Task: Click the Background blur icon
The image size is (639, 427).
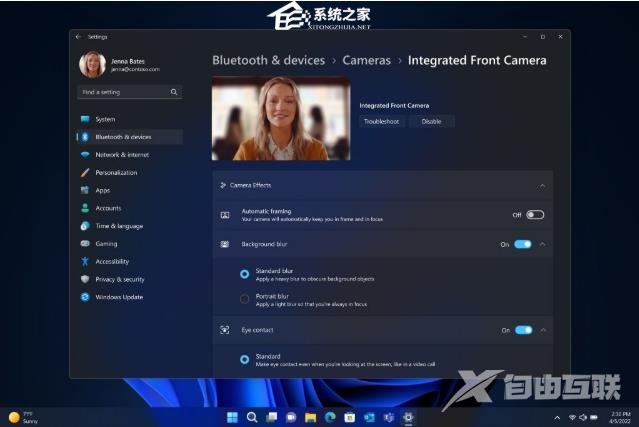Action: pos(225,244)
